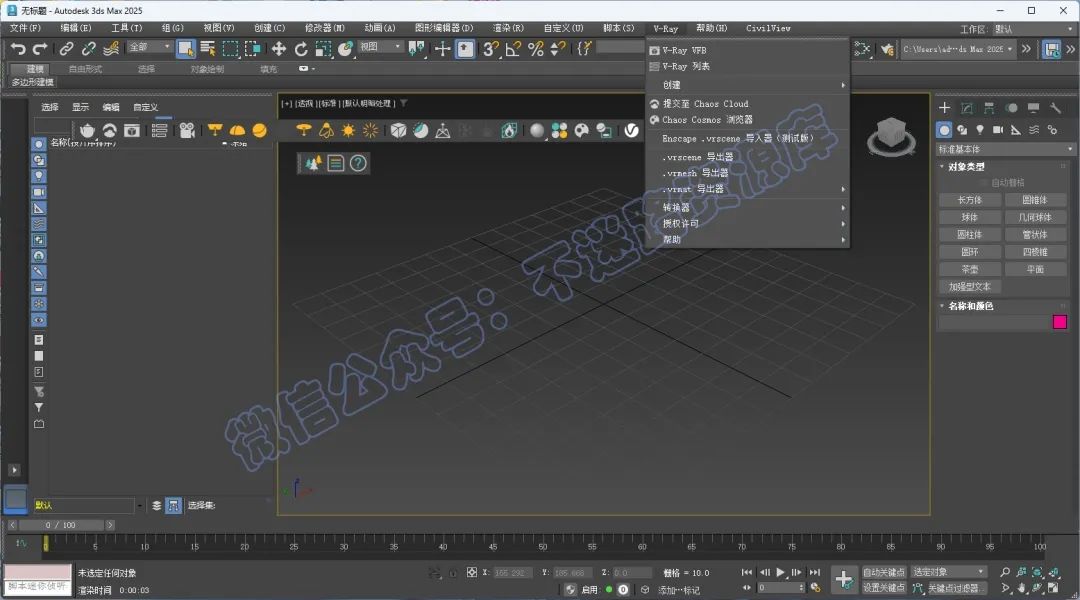Toggle the 自动关键点 button
This screenshot has height=600, width=1080.
tap(884, 572)
